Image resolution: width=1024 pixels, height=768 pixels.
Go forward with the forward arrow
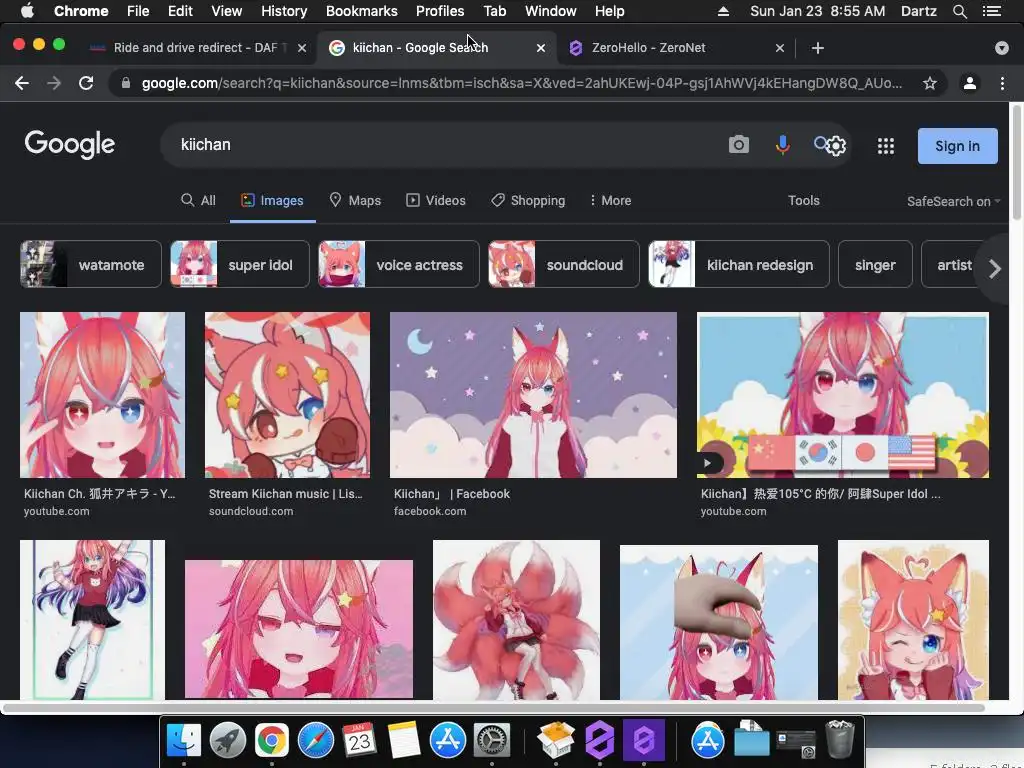click(54, 83)
